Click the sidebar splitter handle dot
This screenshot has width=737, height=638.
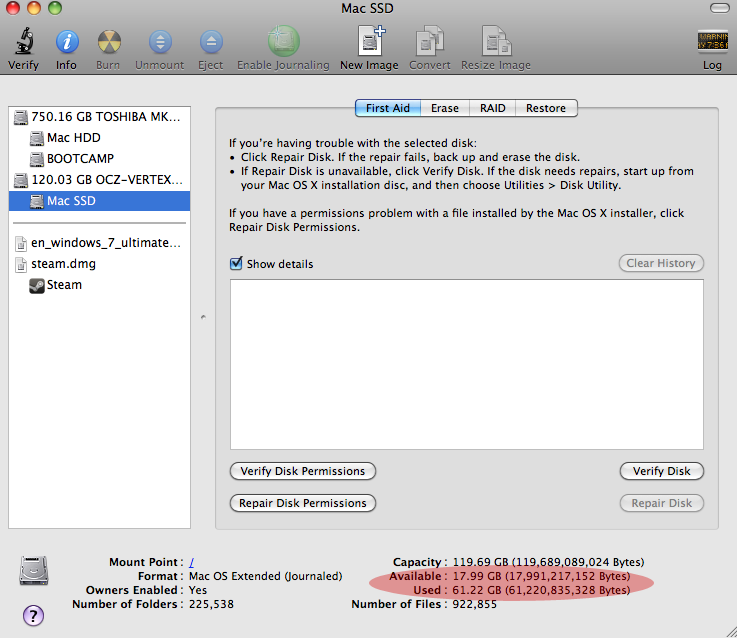click(x=203, y=317)
